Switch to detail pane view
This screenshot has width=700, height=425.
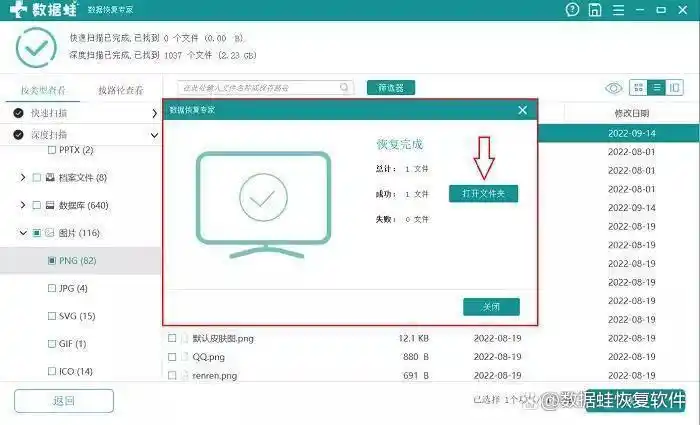[x=674, y=88]
